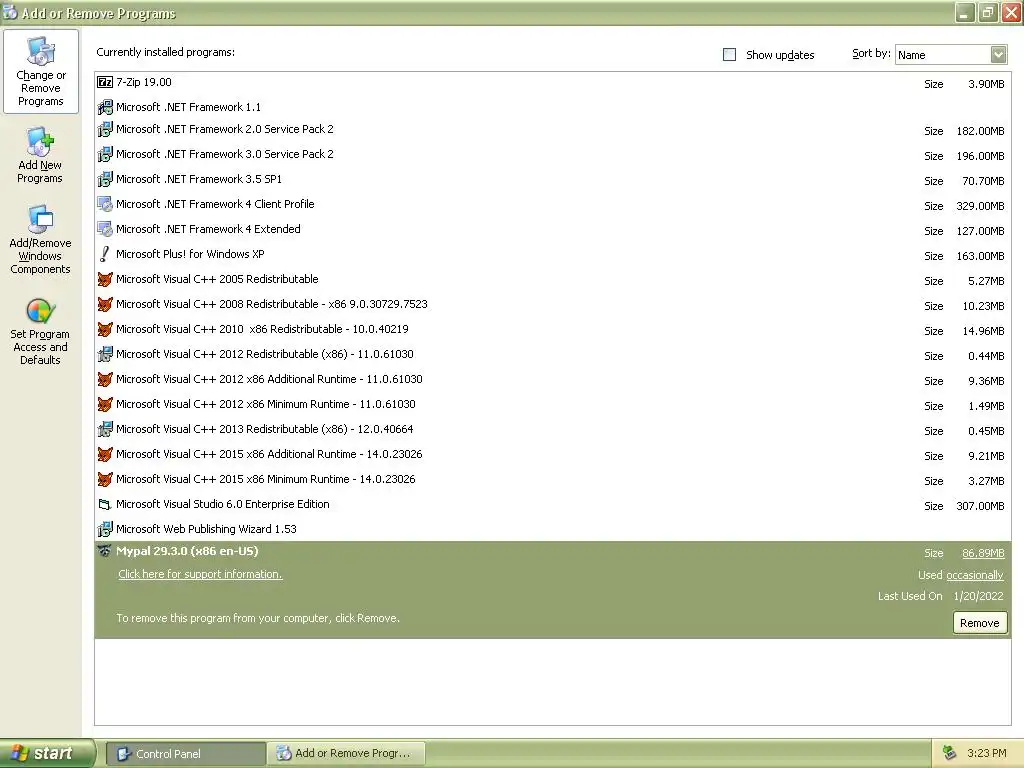The image size is (1024, 768).
Task: Click the Used occasionally link
Action: tap(974, 575)
